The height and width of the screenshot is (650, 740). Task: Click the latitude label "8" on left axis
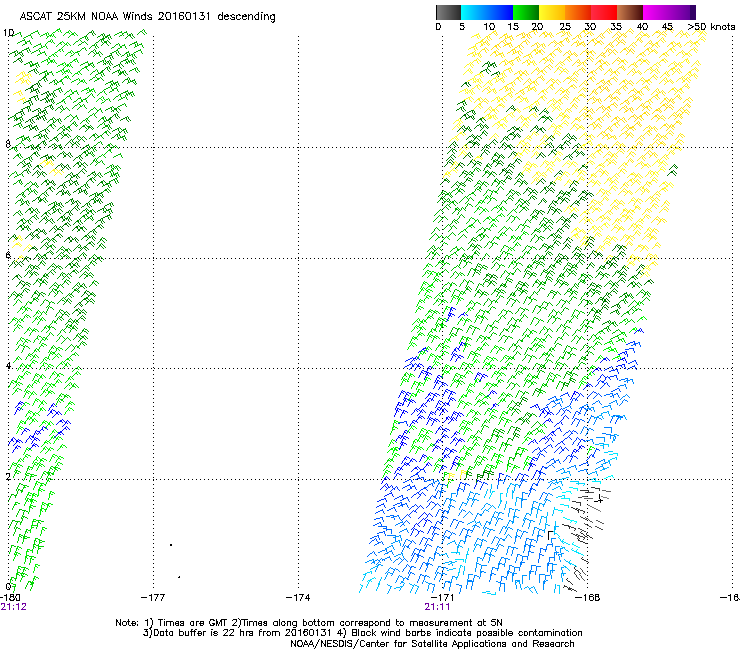8,144
